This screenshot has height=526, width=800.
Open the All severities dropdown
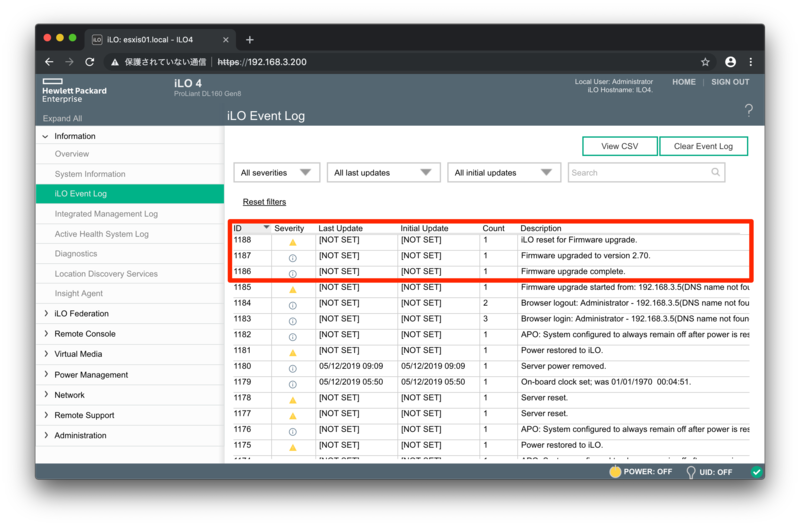tap(277, 172)
